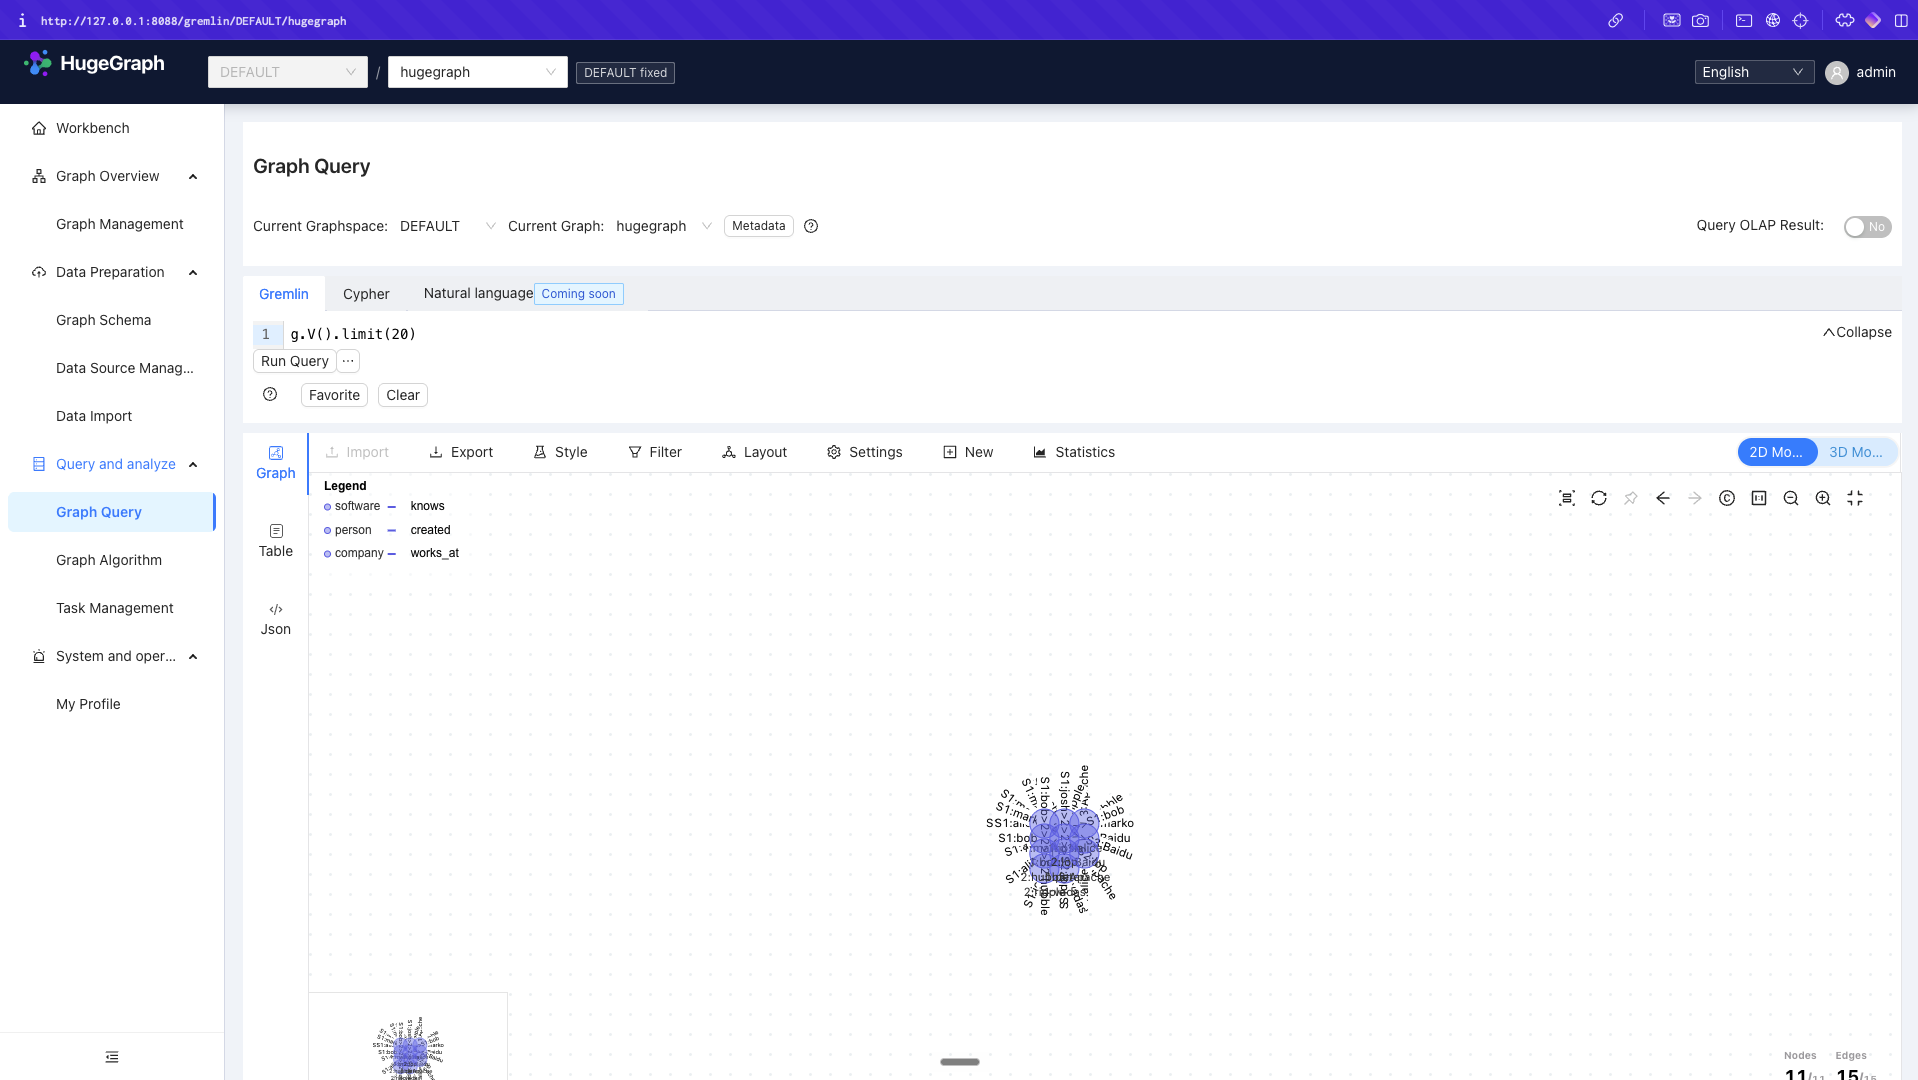
Task: Exit fullscreen using the shrink icon
Action: (1855, 498)
